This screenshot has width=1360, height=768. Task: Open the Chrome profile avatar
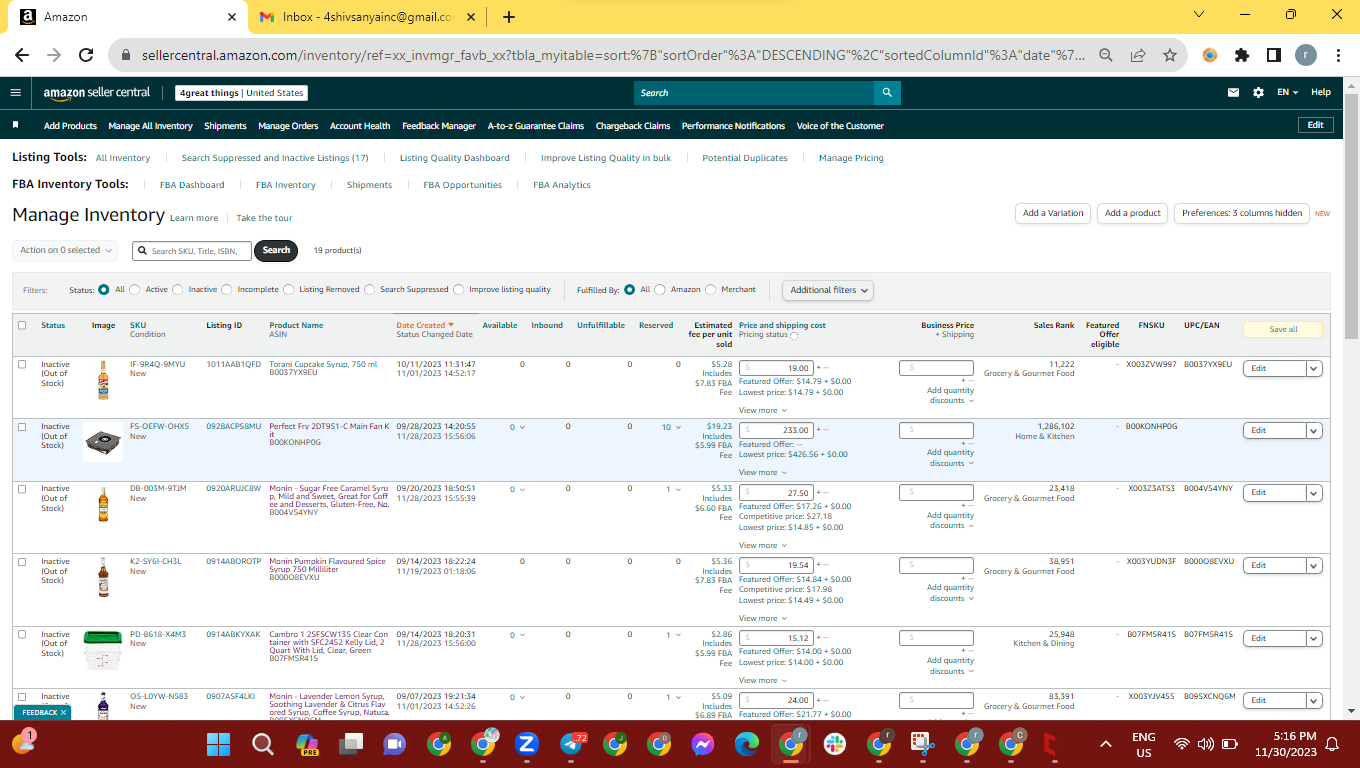click(1306, 56)
